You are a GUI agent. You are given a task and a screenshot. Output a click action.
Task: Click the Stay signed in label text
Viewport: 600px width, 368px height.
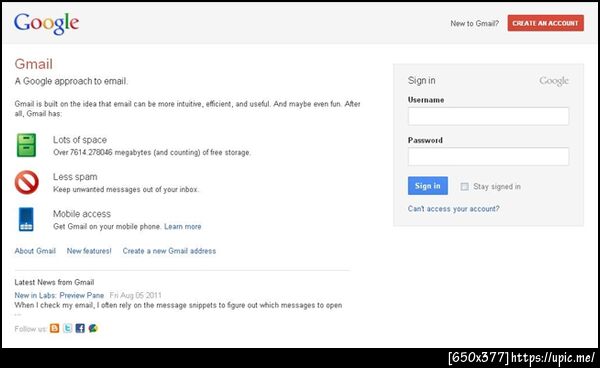497,187
